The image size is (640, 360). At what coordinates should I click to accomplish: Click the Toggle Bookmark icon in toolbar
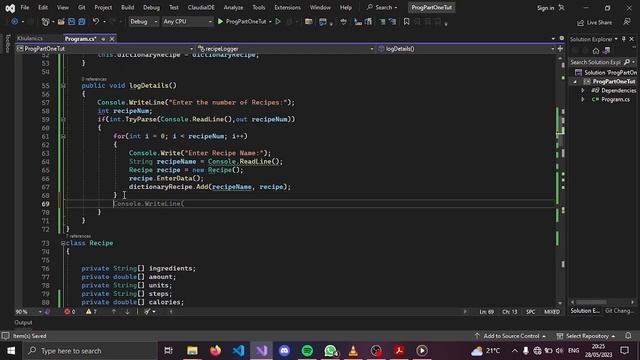(407, 22)
